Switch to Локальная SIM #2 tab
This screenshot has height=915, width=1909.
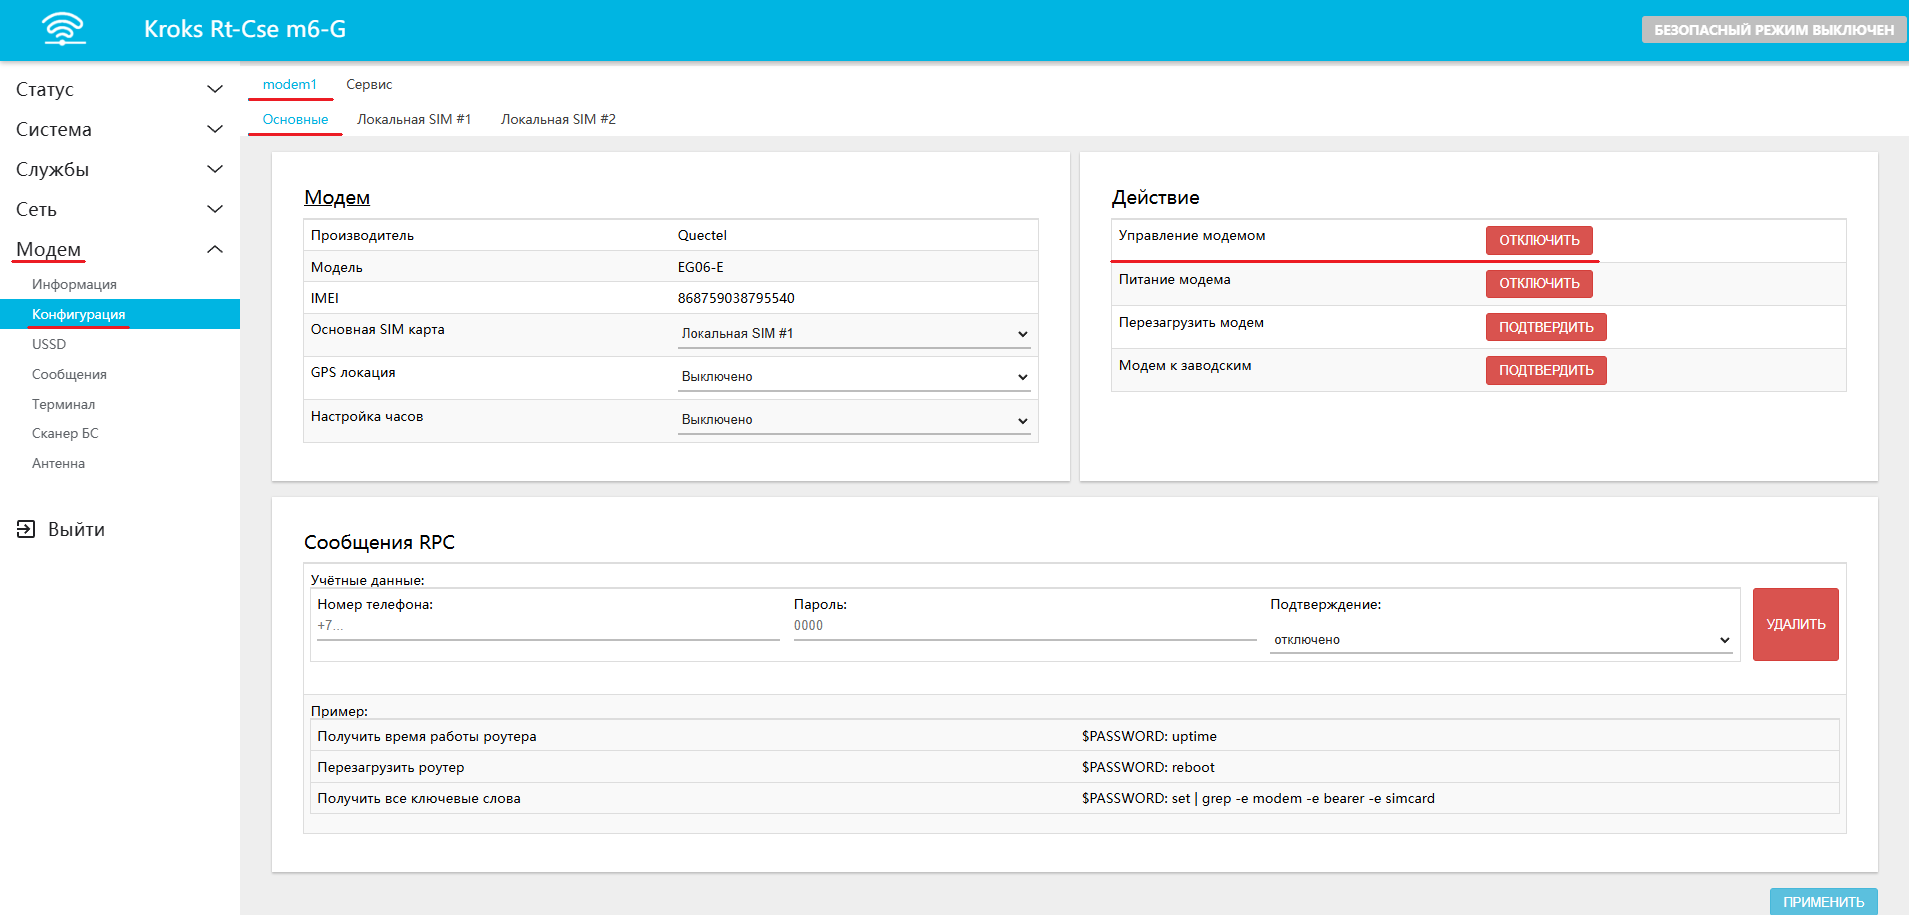click(558, 119)
